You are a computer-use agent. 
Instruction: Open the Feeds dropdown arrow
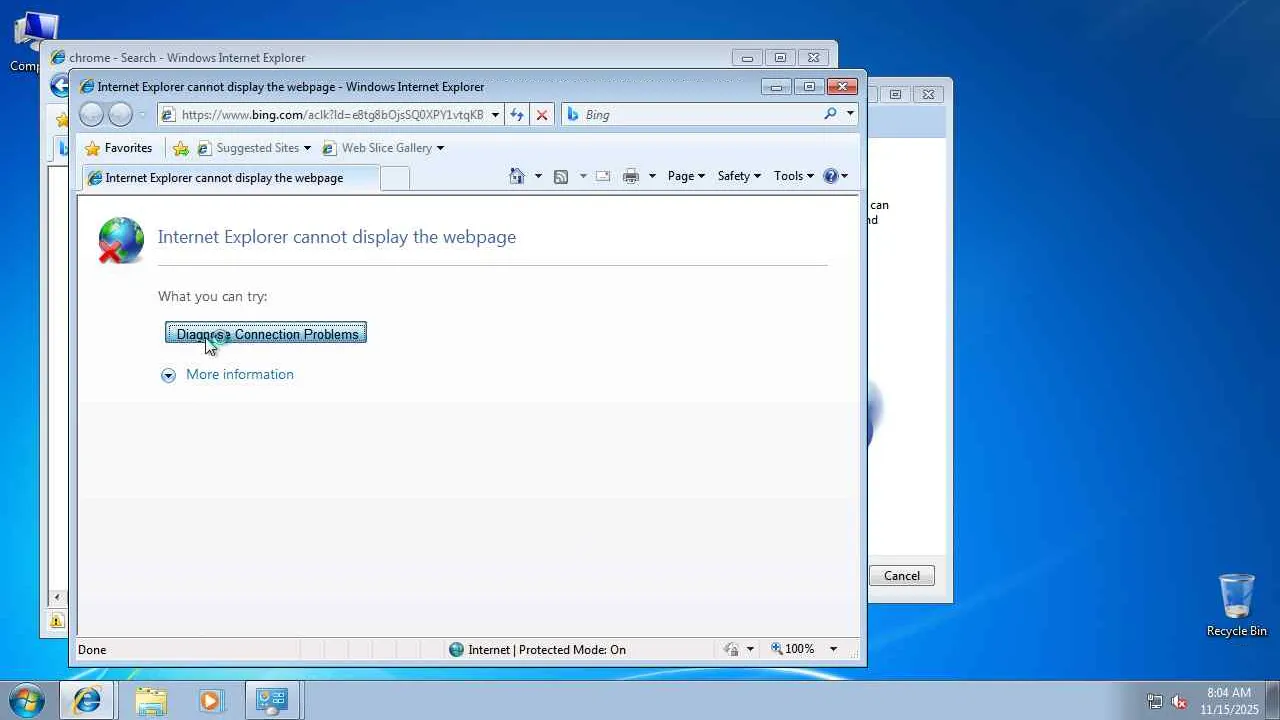pyautogui.click(x=582, y=176)
